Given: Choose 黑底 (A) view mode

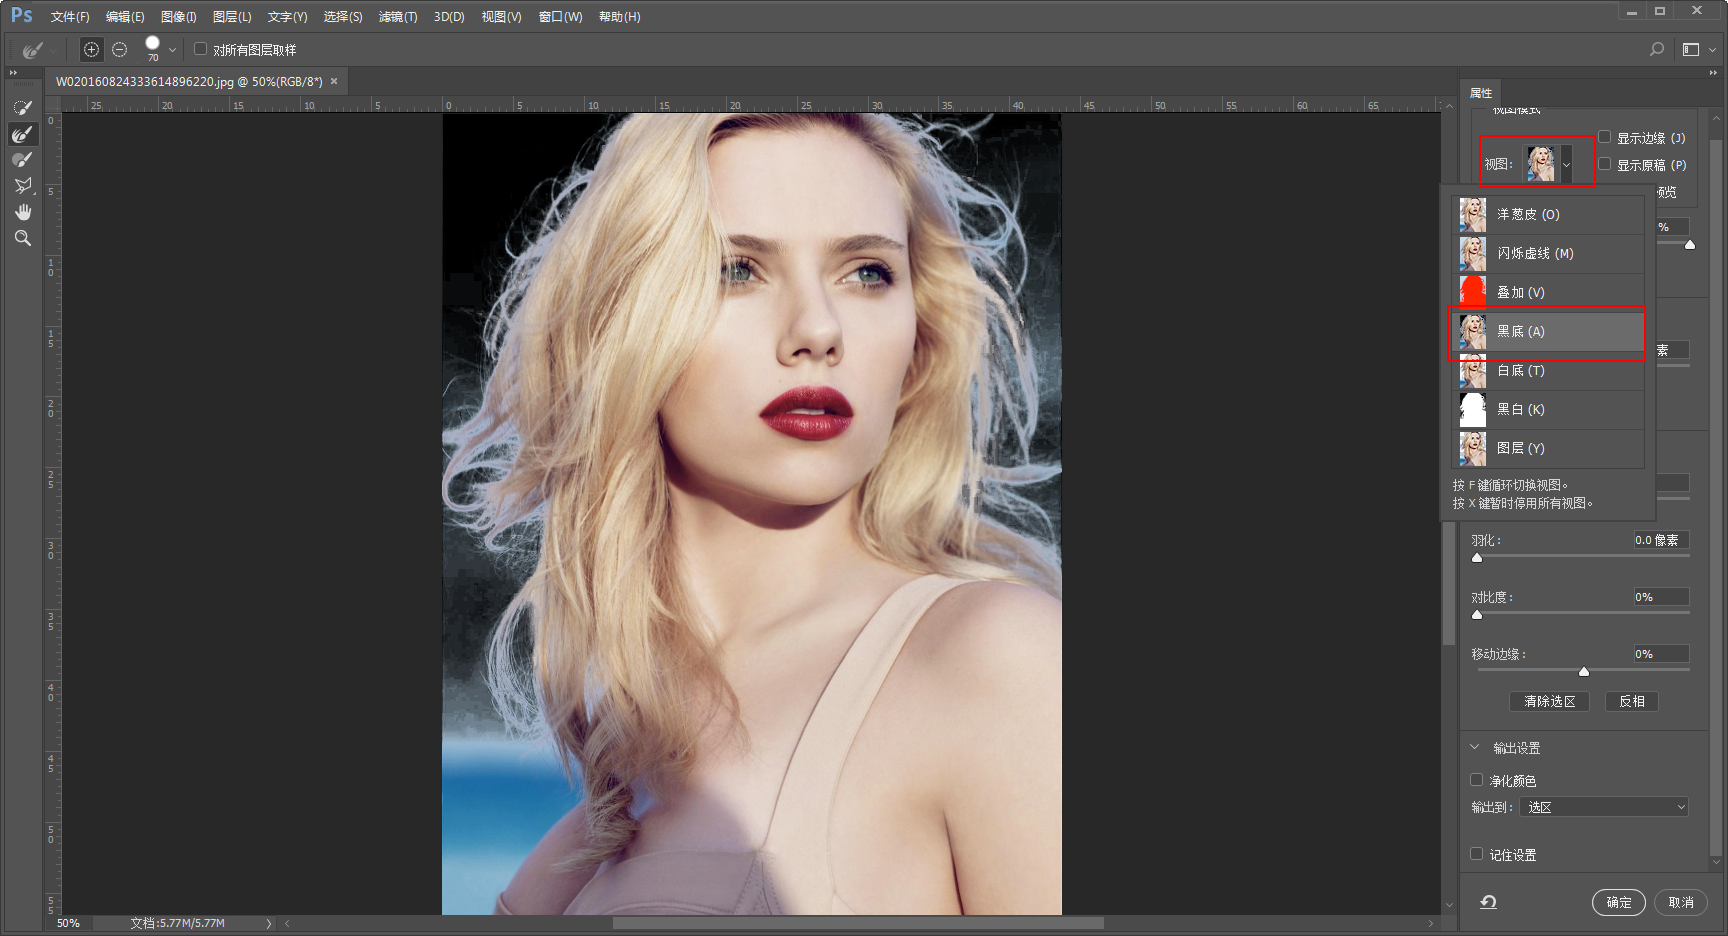Looking at the screenshot, I should (x=1547, y=331).
